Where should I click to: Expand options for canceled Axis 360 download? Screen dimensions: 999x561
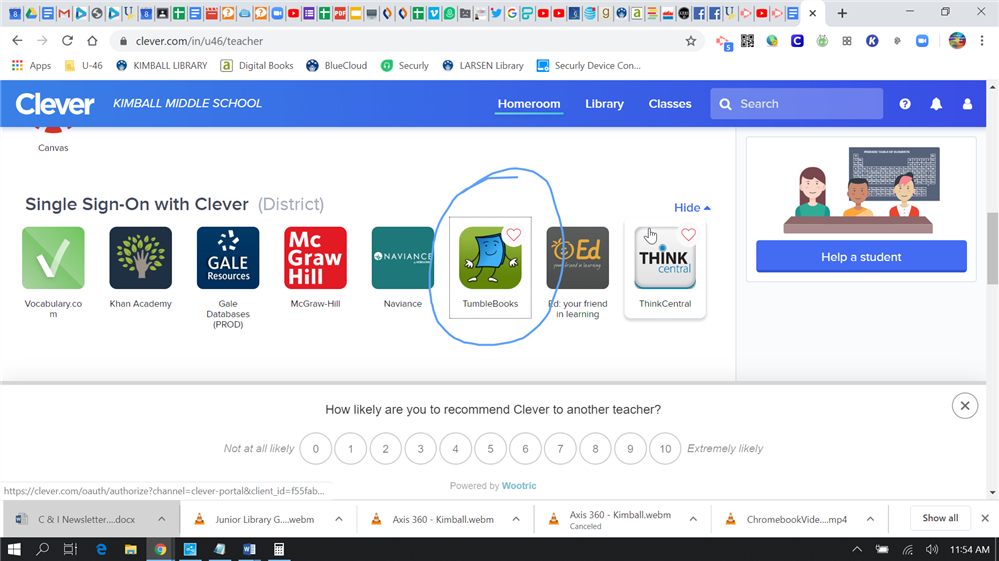point(693,519)
